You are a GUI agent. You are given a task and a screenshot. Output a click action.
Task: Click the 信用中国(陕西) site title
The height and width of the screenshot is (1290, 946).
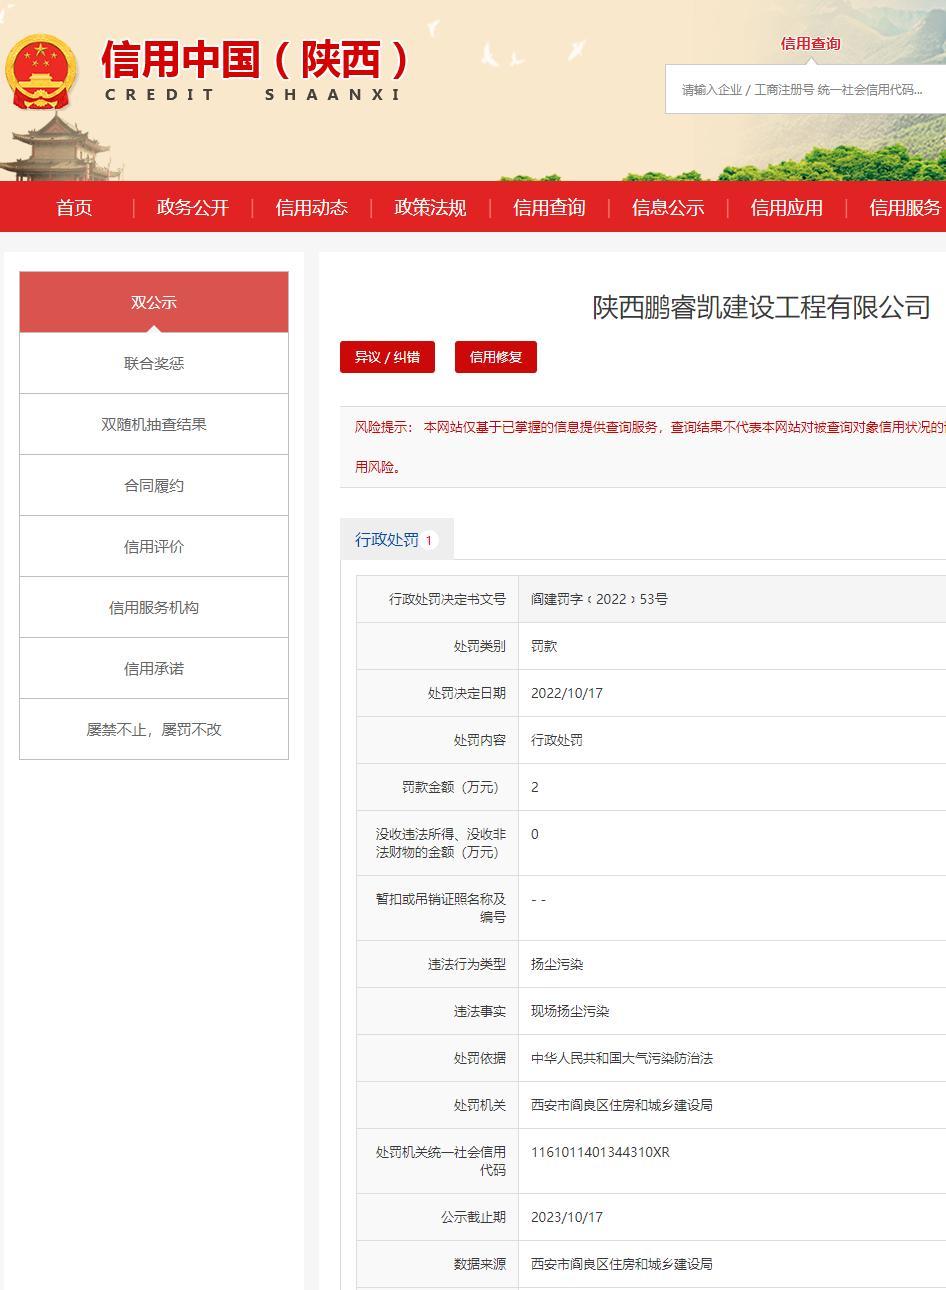pos(256,60)
